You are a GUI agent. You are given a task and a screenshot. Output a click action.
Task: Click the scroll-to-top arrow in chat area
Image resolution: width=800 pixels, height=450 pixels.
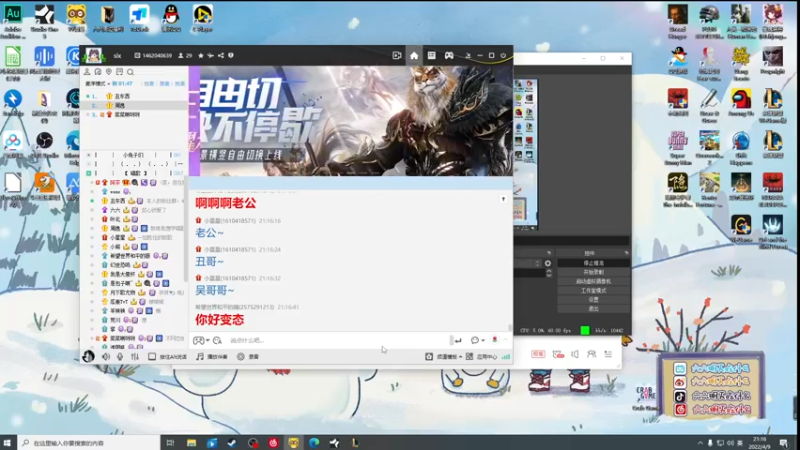503,199
